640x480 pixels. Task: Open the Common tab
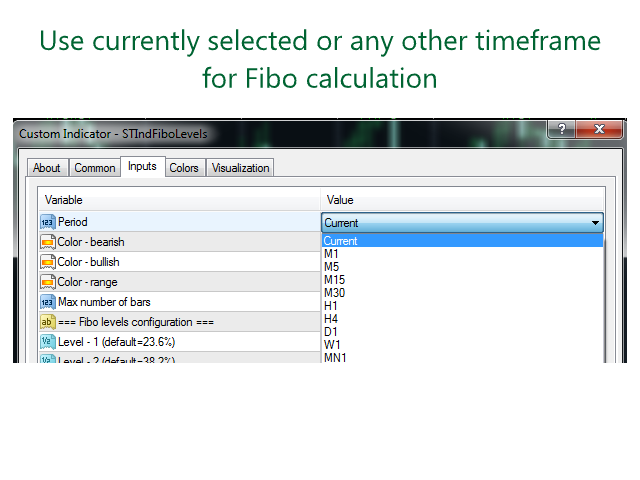(95, 168)
